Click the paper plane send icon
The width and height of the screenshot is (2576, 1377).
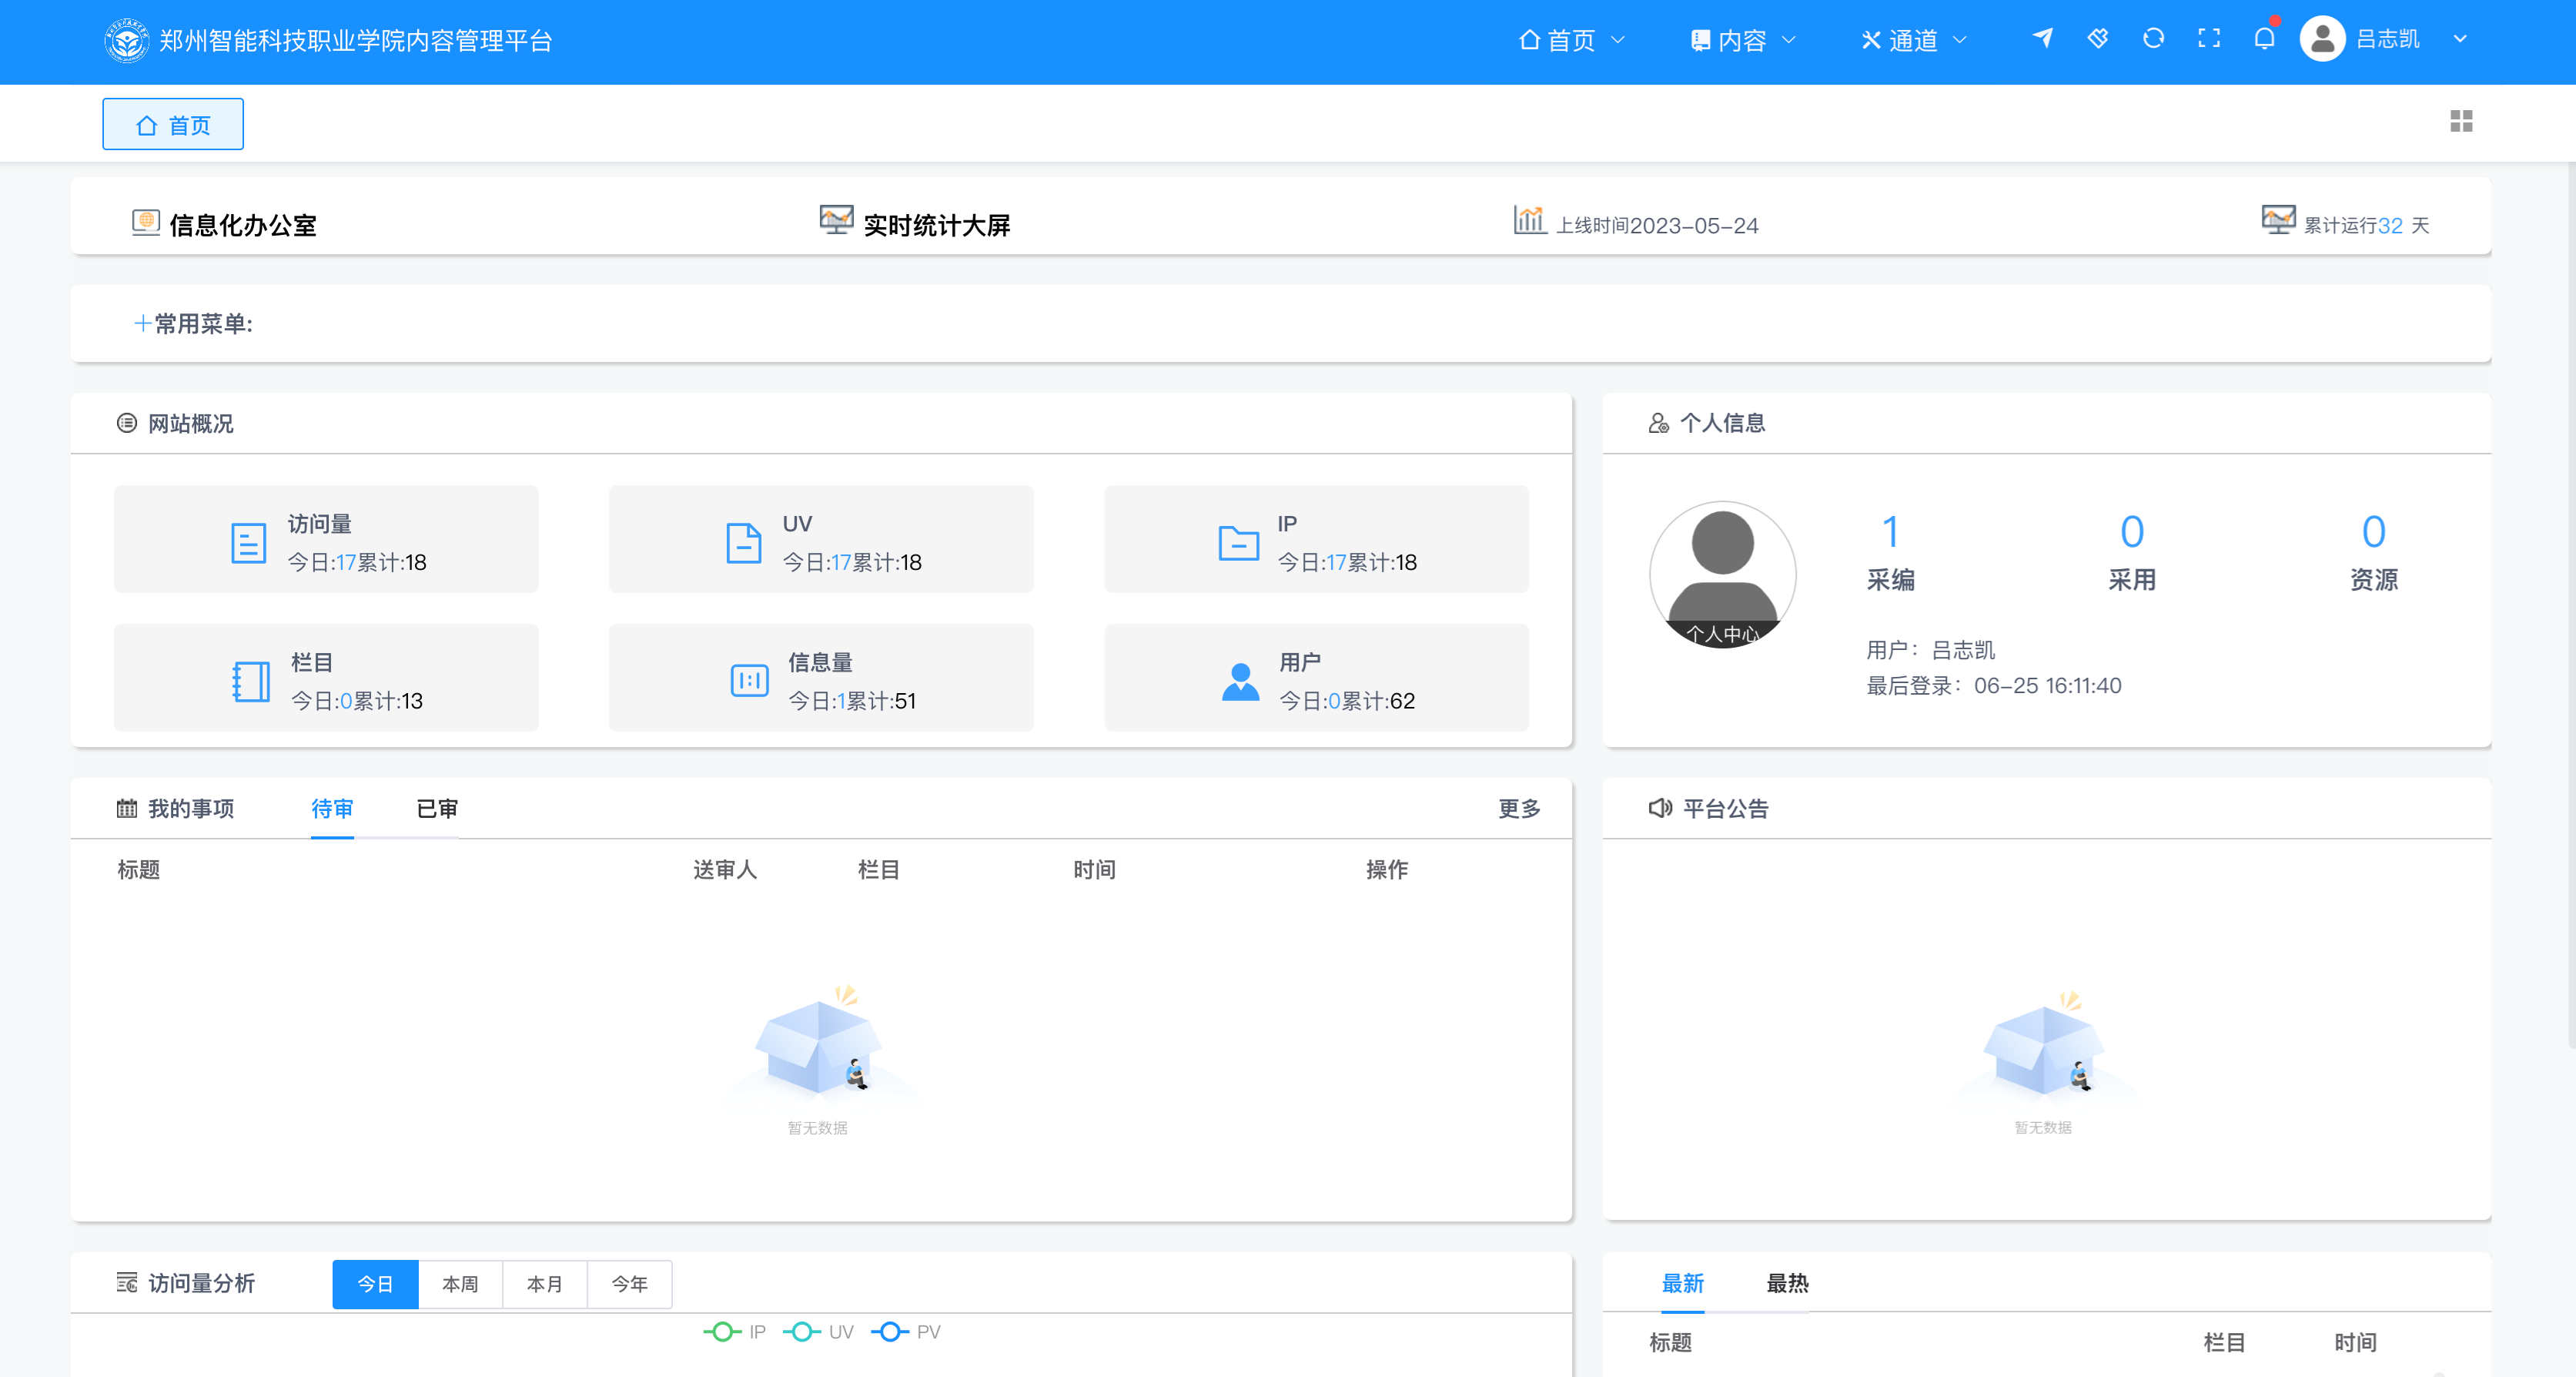click(2042, 39)
